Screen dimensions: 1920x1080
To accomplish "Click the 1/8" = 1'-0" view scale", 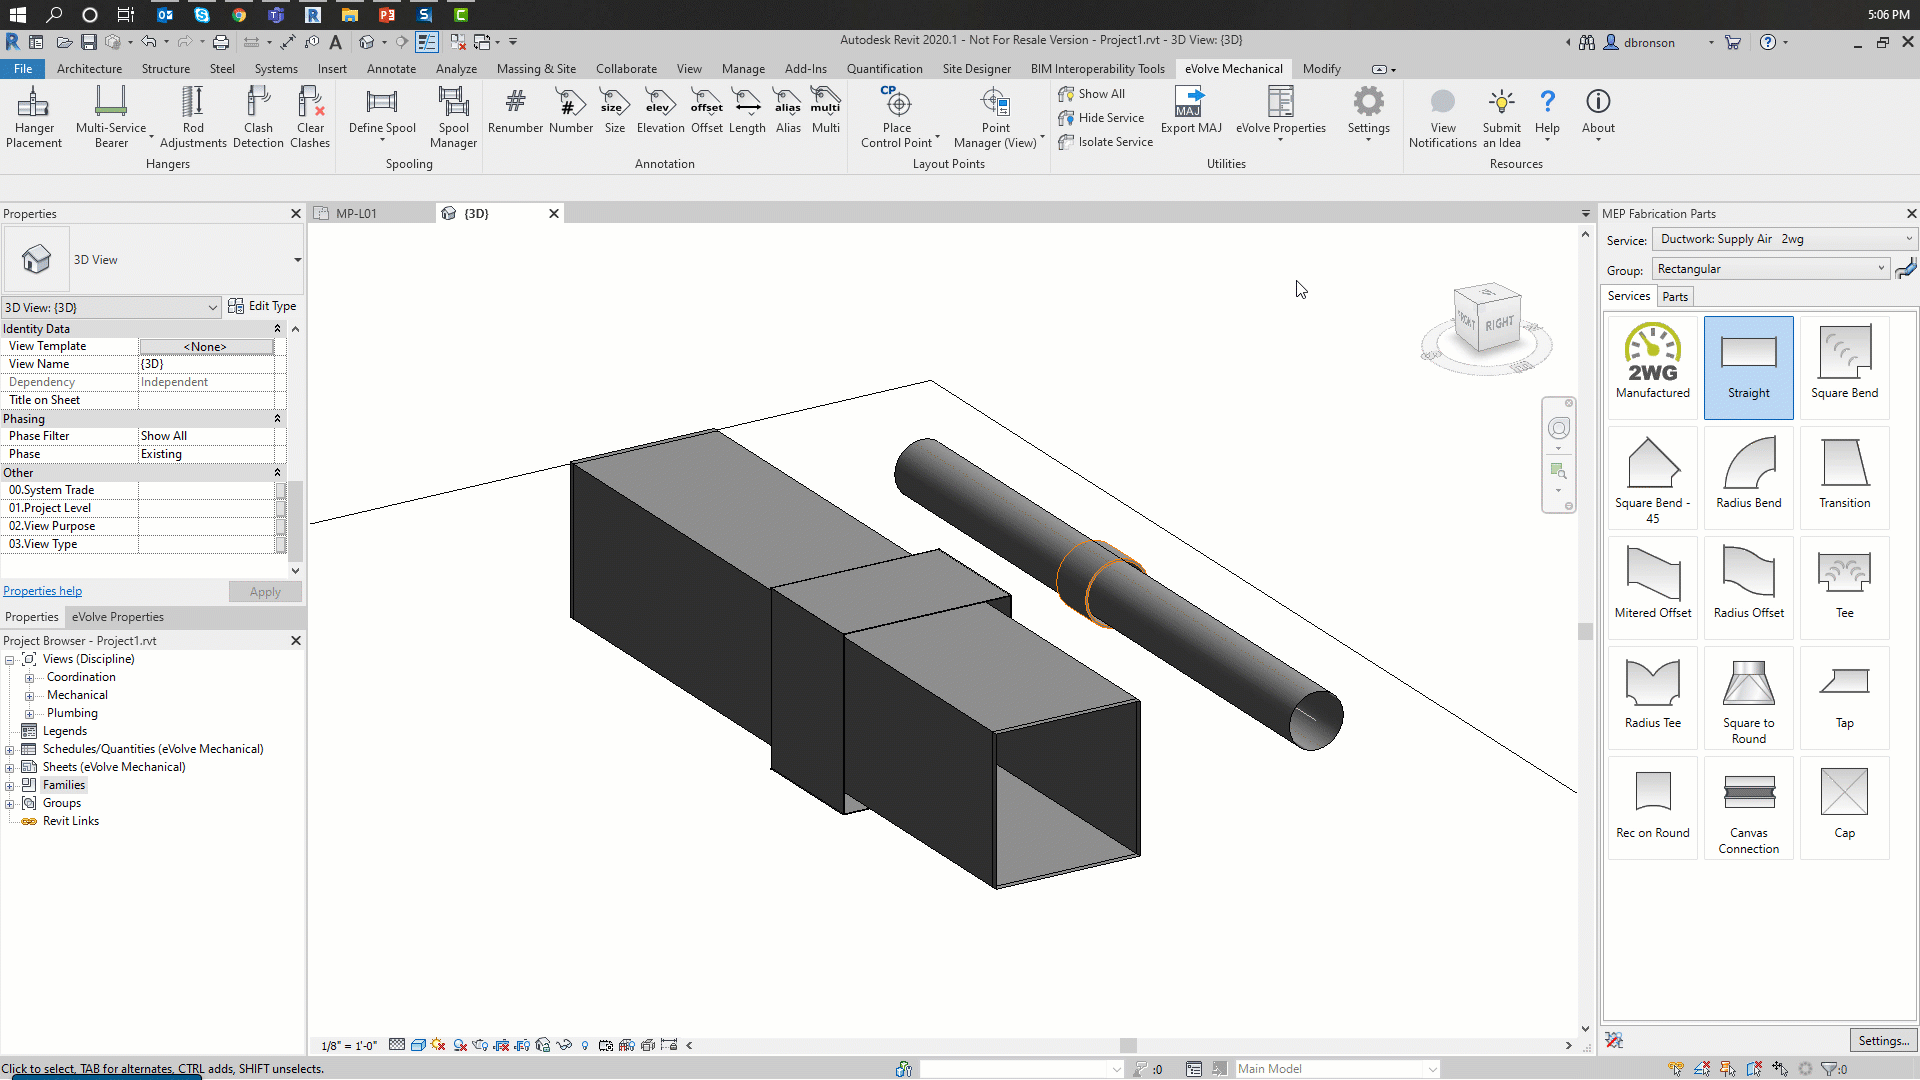I will pos(348,1046).
